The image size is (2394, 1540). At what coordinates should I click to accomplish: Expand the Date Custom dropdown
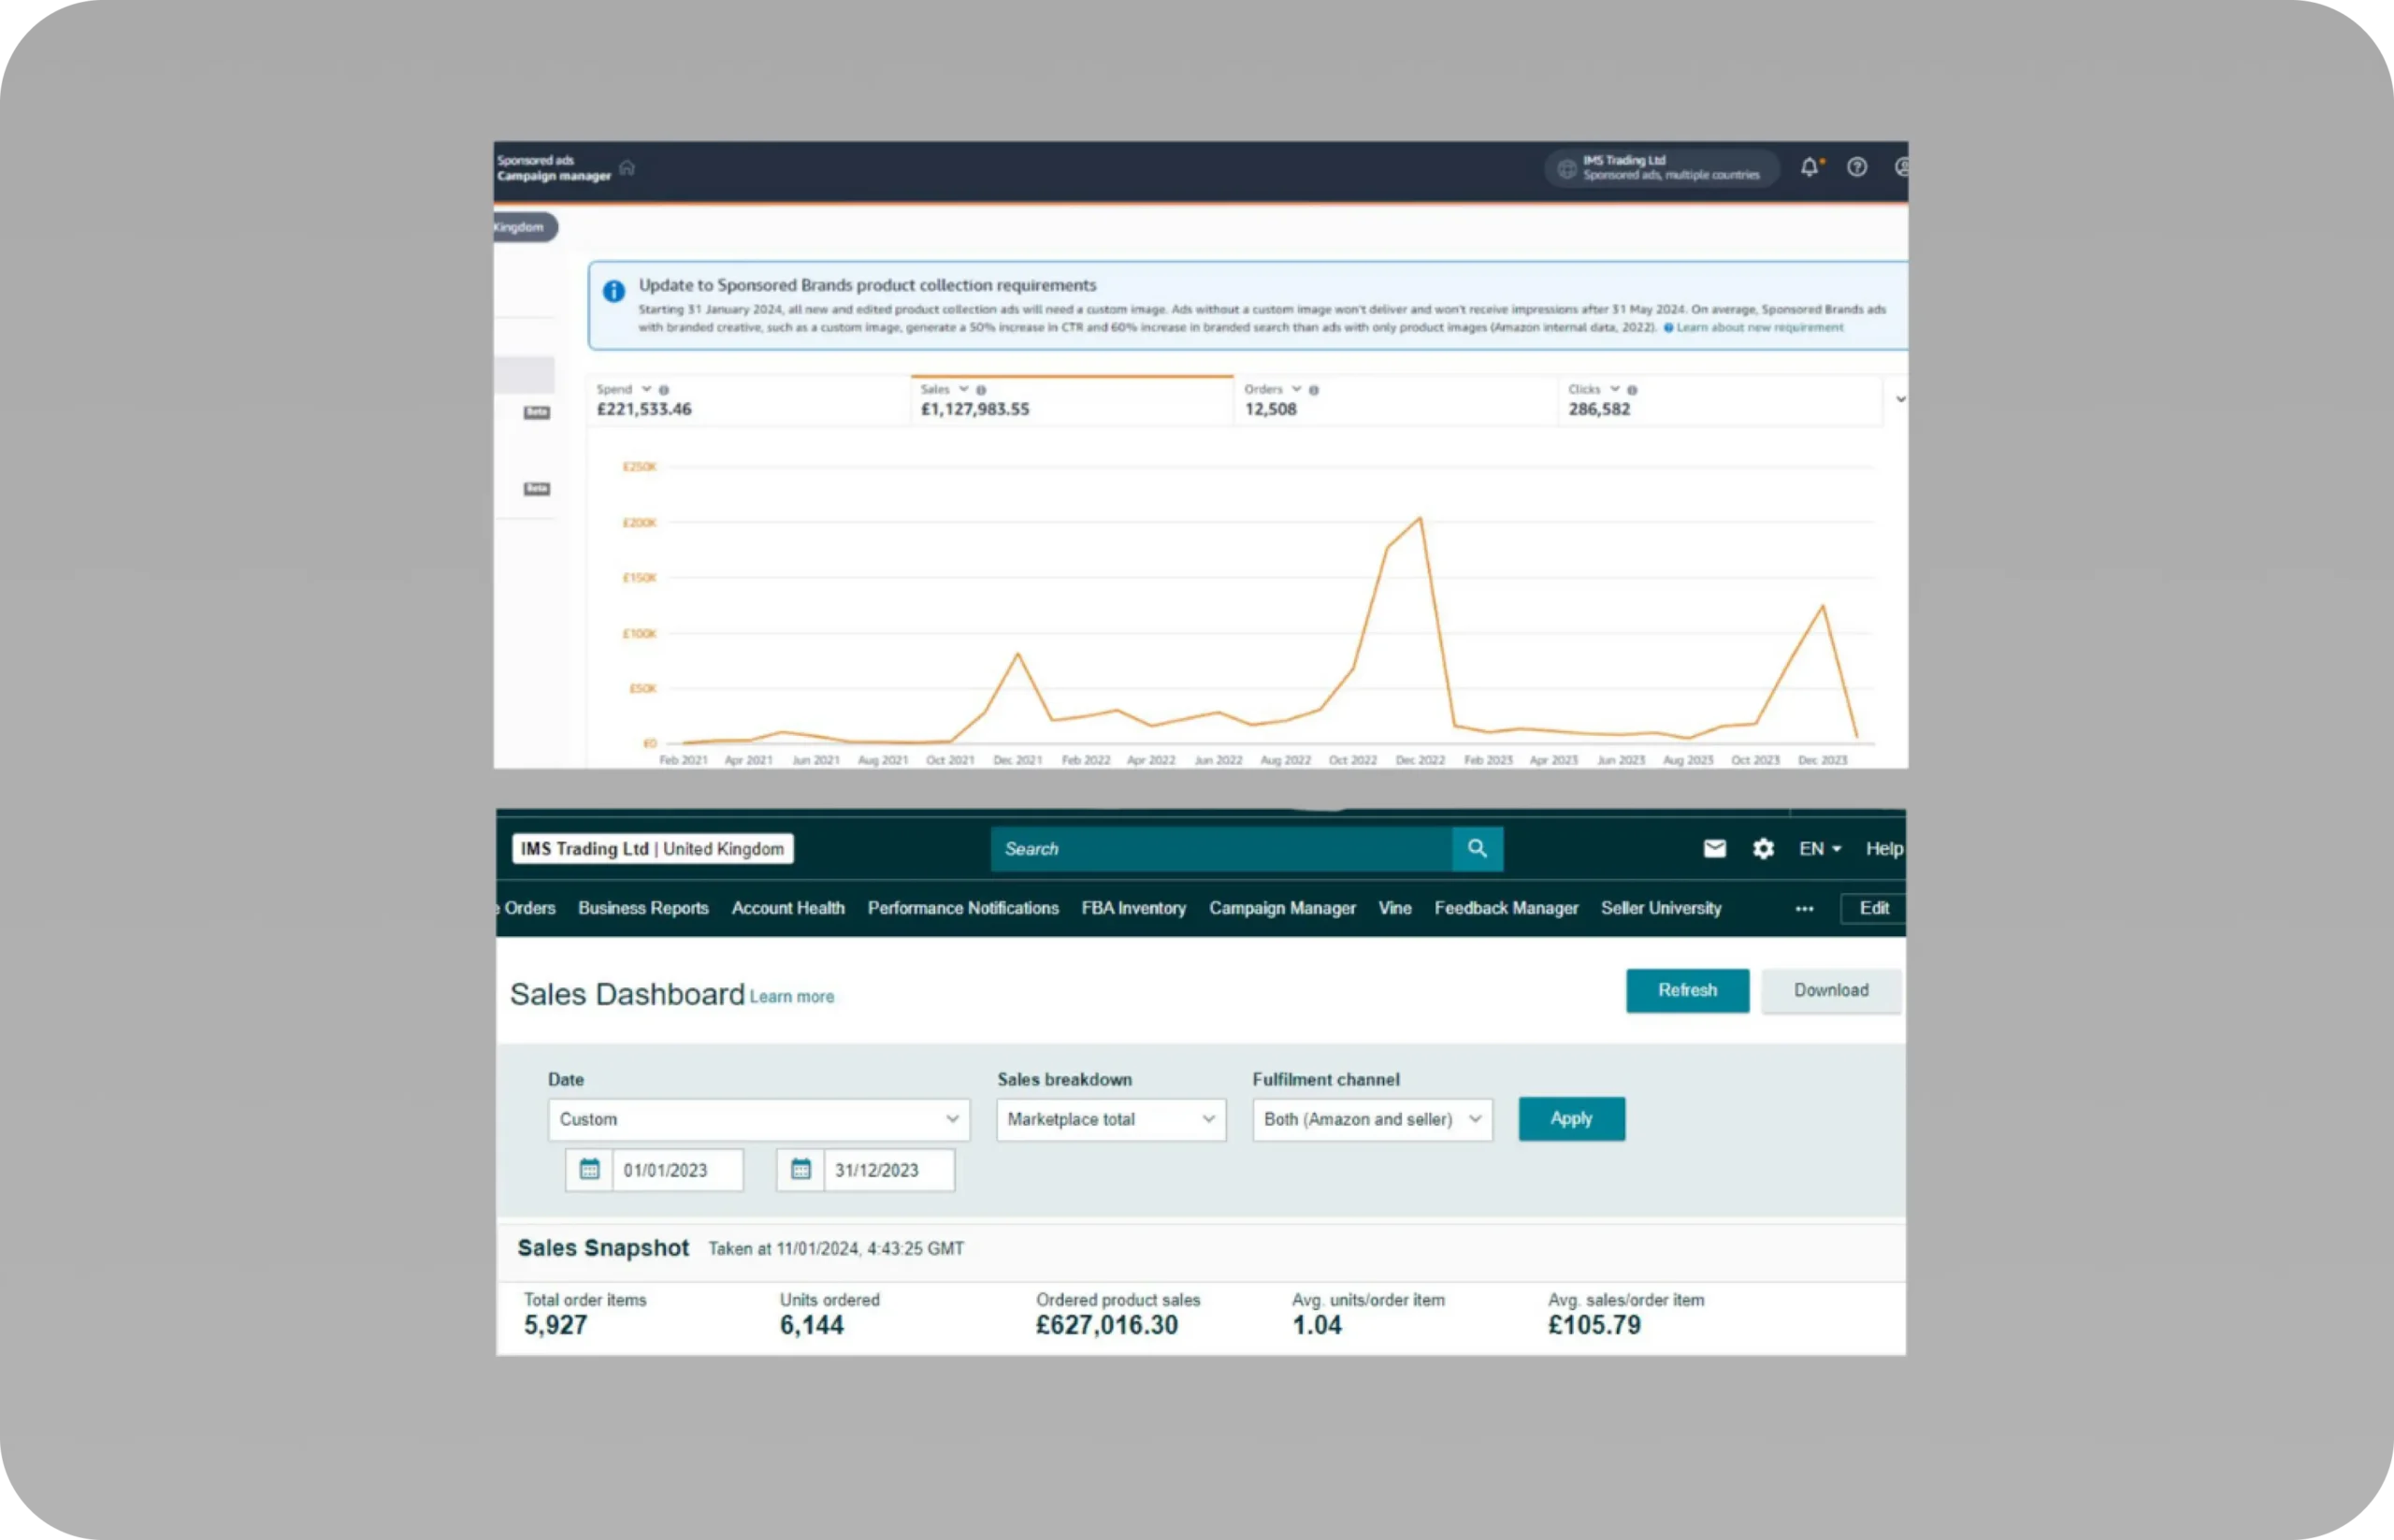(759, 1119)
